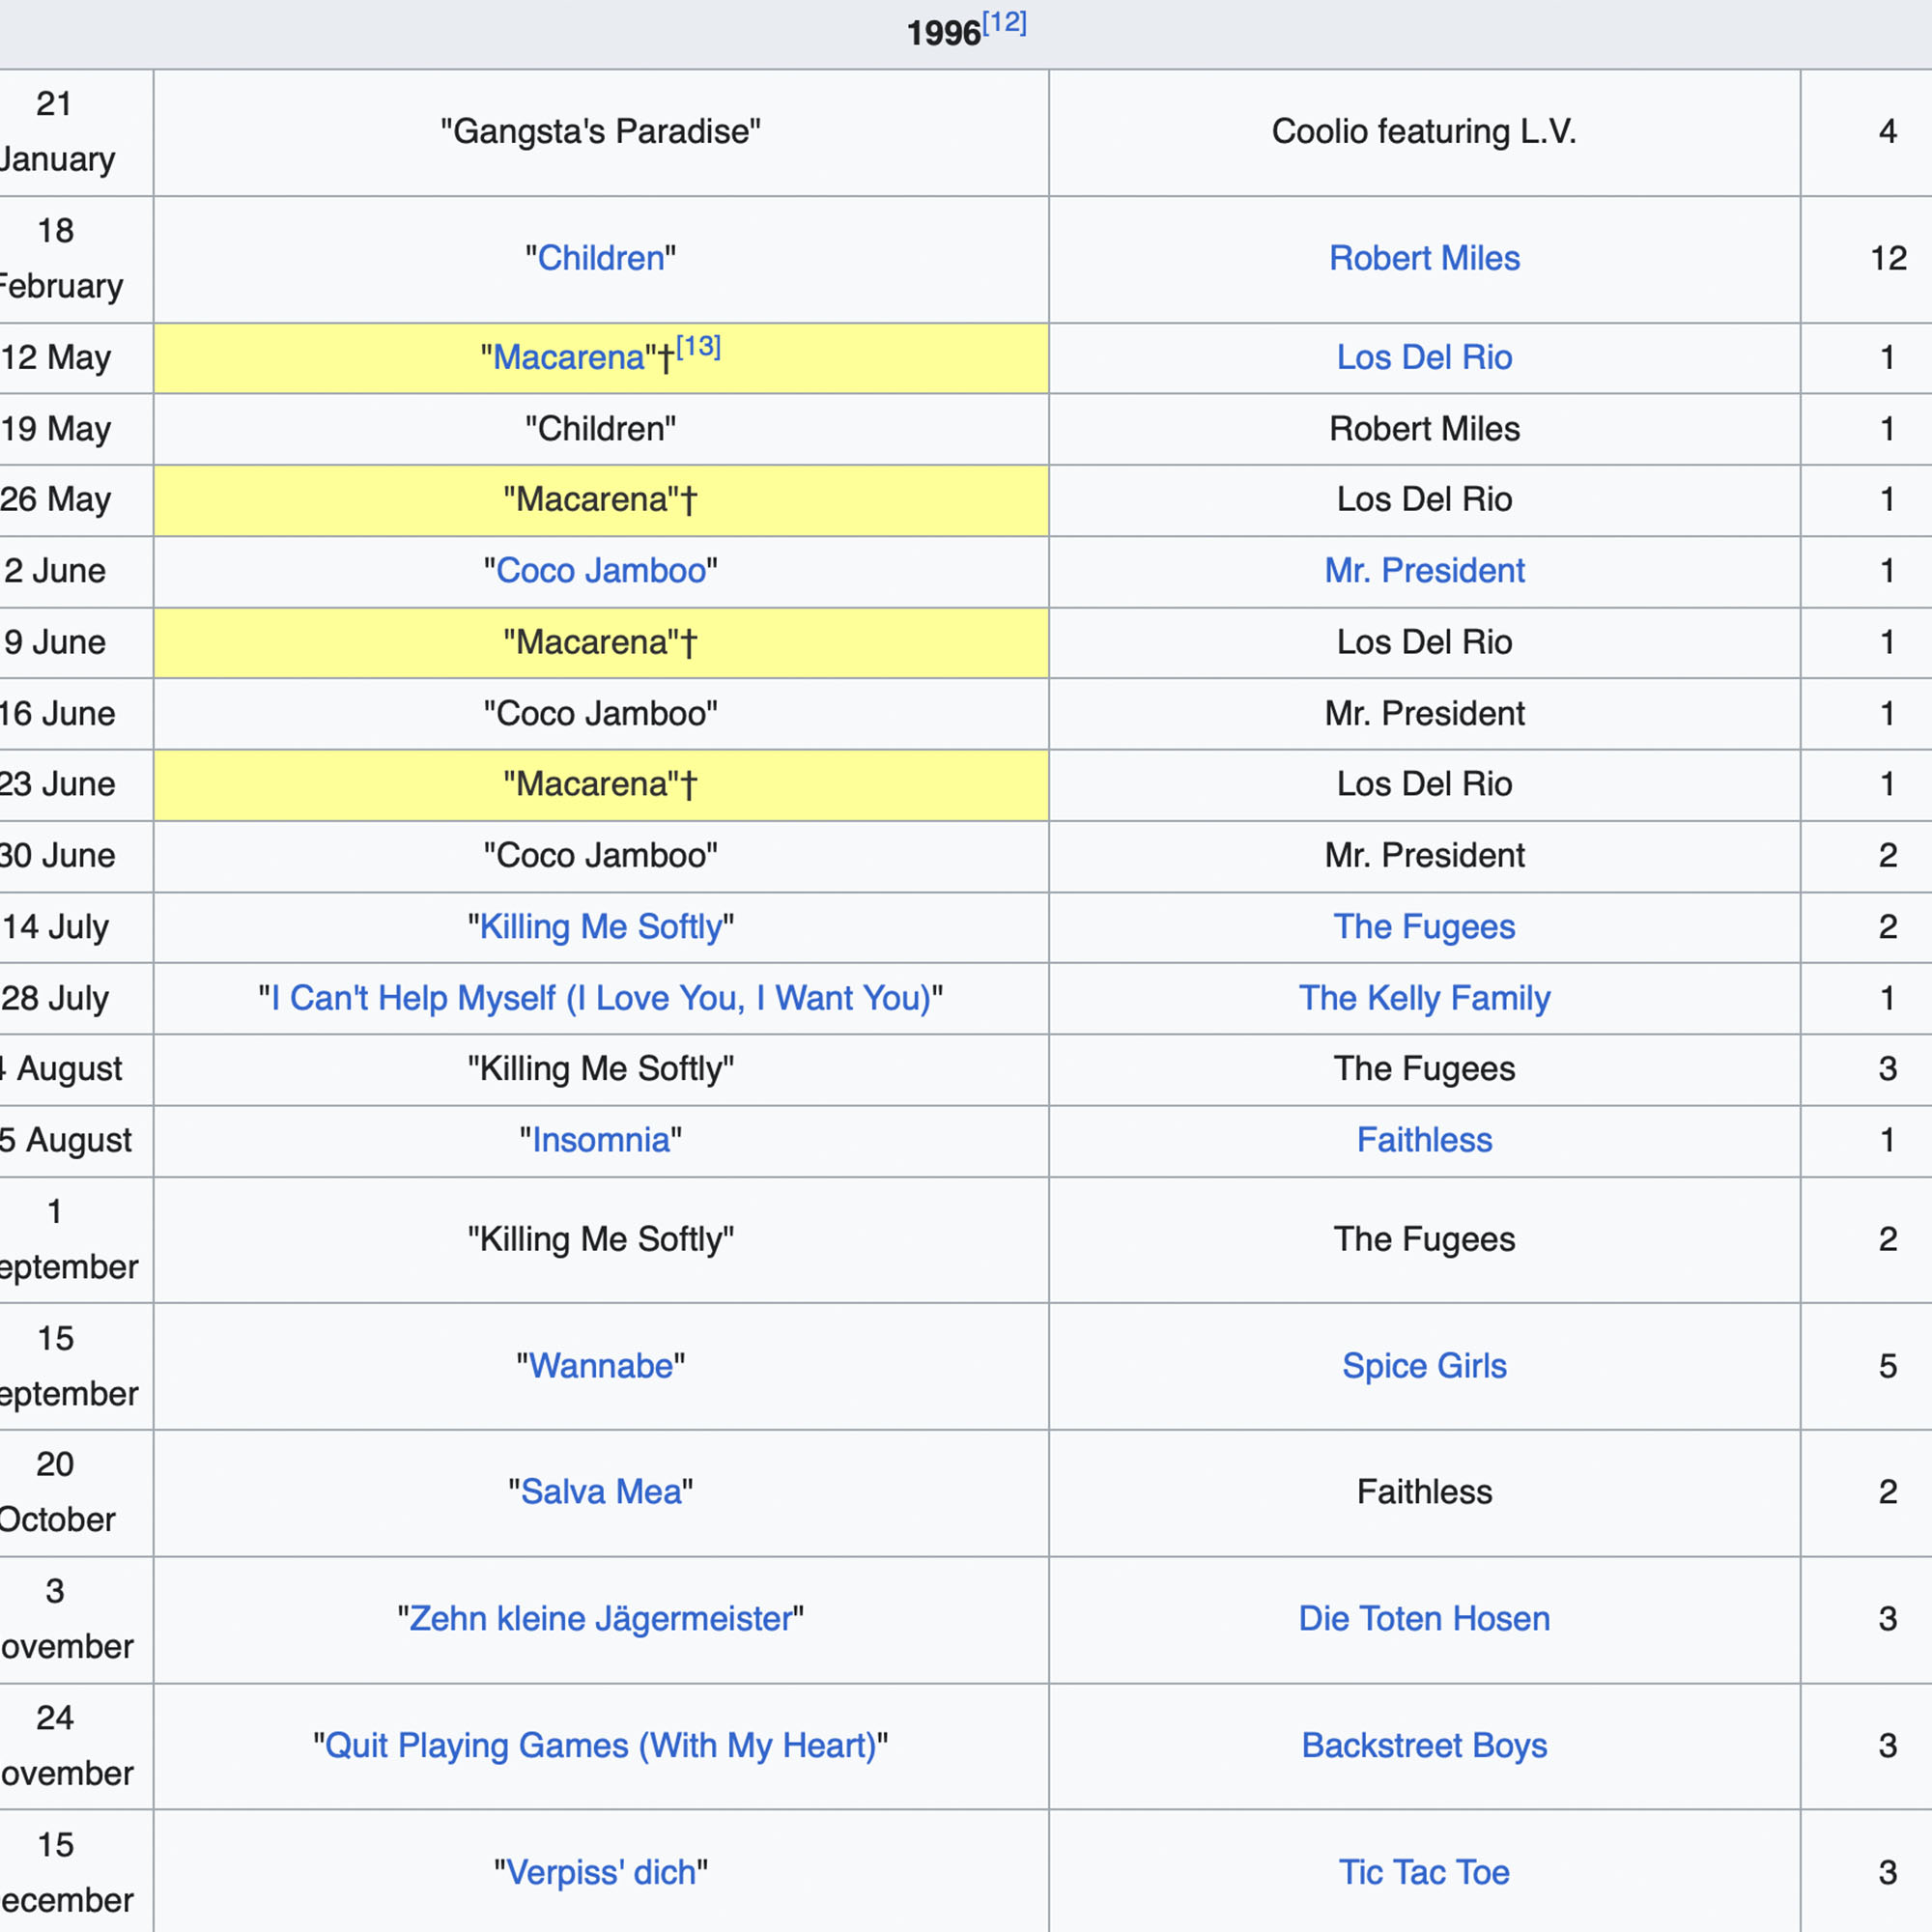Open the Tic Tac Toe artist link

(x=1424, y=1872)
